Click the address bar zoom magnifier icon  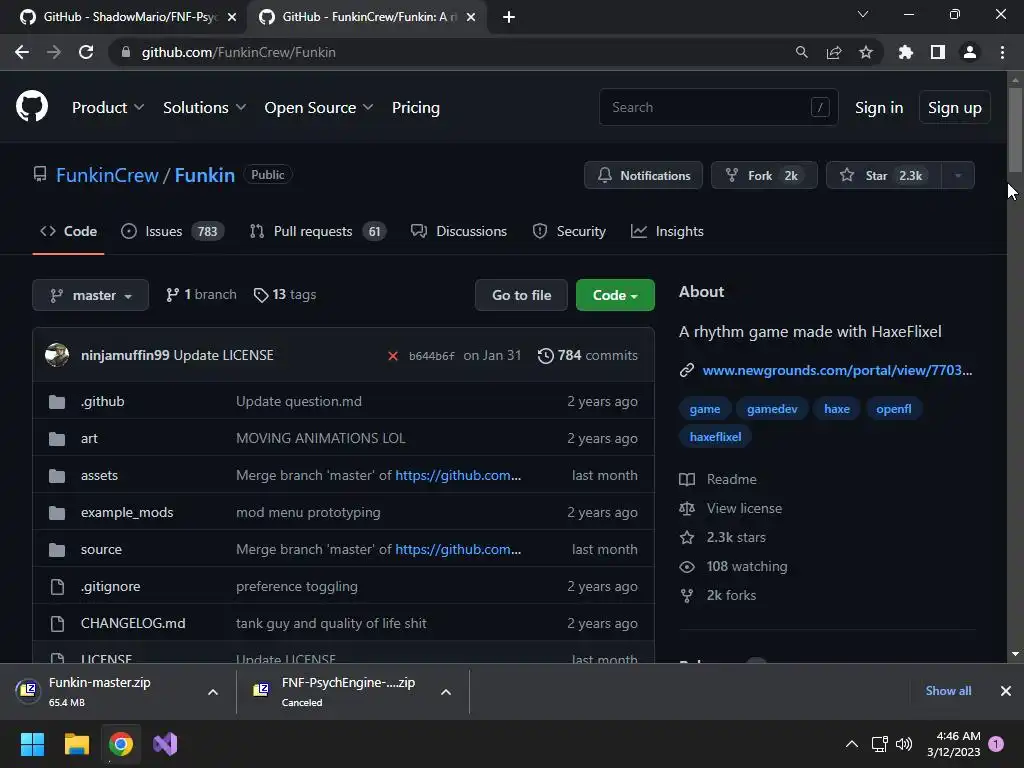[801, 52]
